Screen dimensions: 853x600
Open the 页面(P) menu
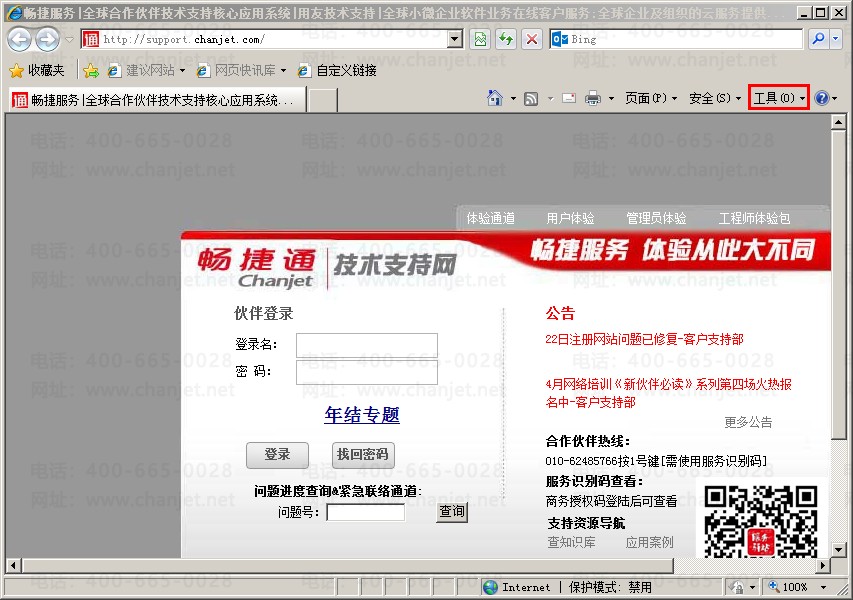tap(650, 98)
